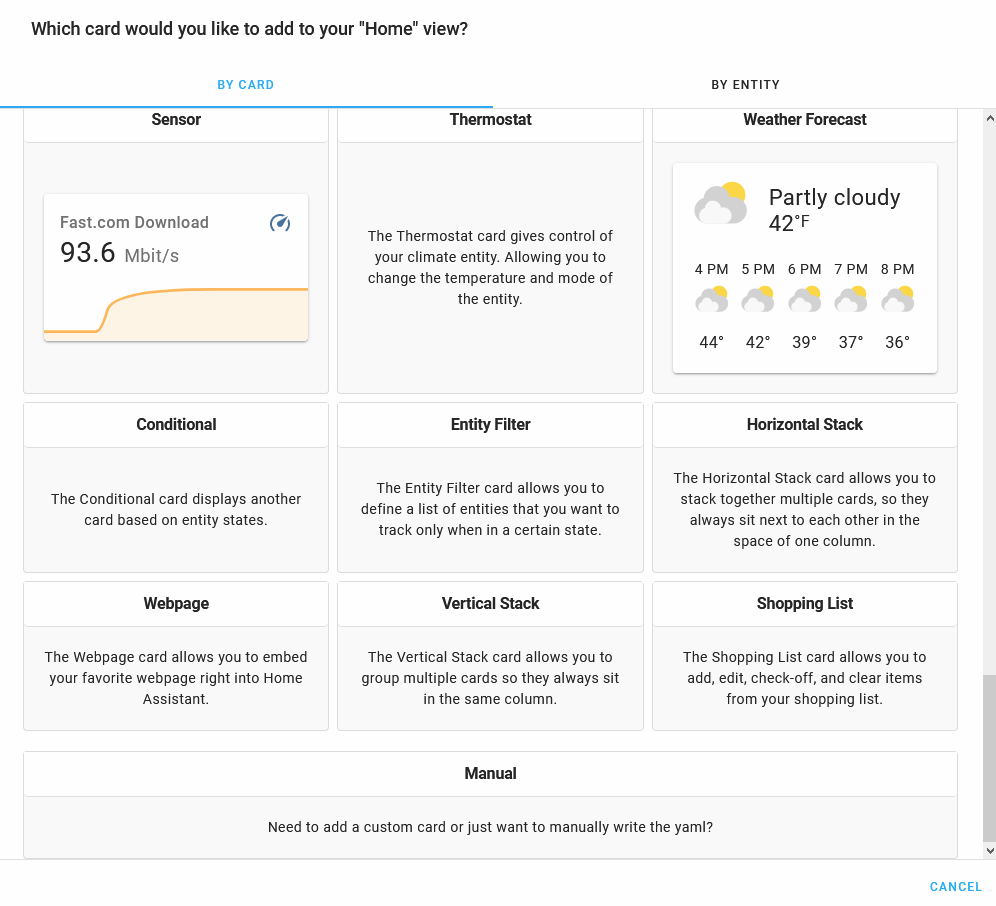Screen dimensions: 996x906
Task: Click the 6 PM forecast weather icon
Action: click(804, 298)
